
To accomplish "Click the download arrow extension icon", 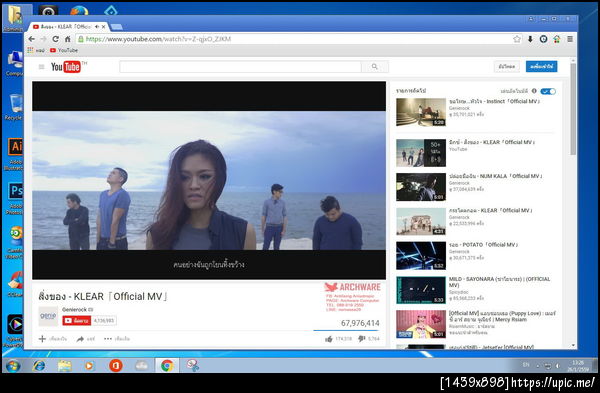I will pos(530,39).
